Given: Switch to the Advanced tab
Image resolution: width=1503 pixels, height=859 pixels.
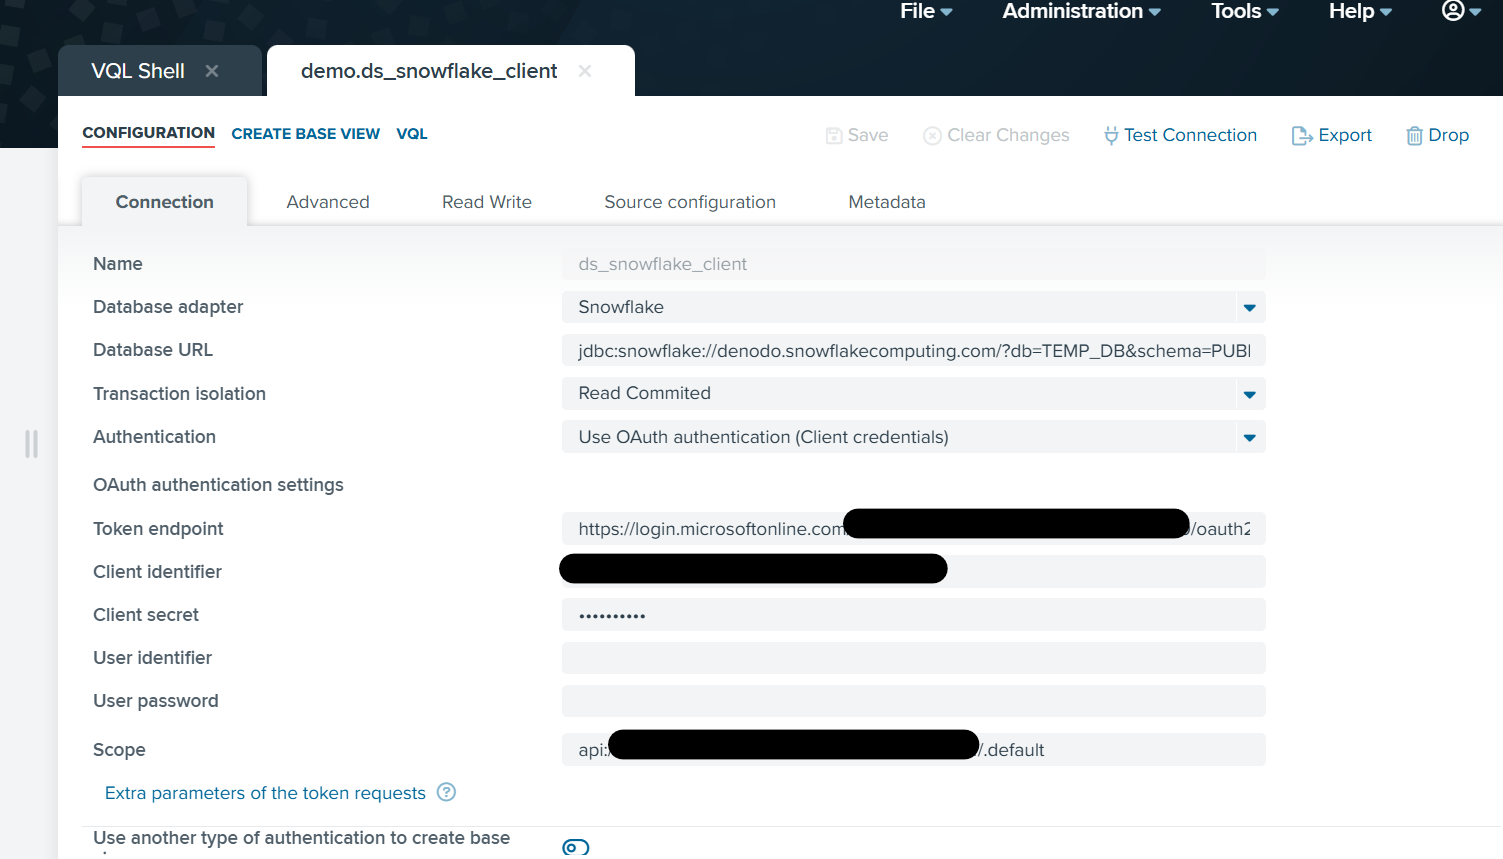Looking at the screenshot, I should [328, 202].
